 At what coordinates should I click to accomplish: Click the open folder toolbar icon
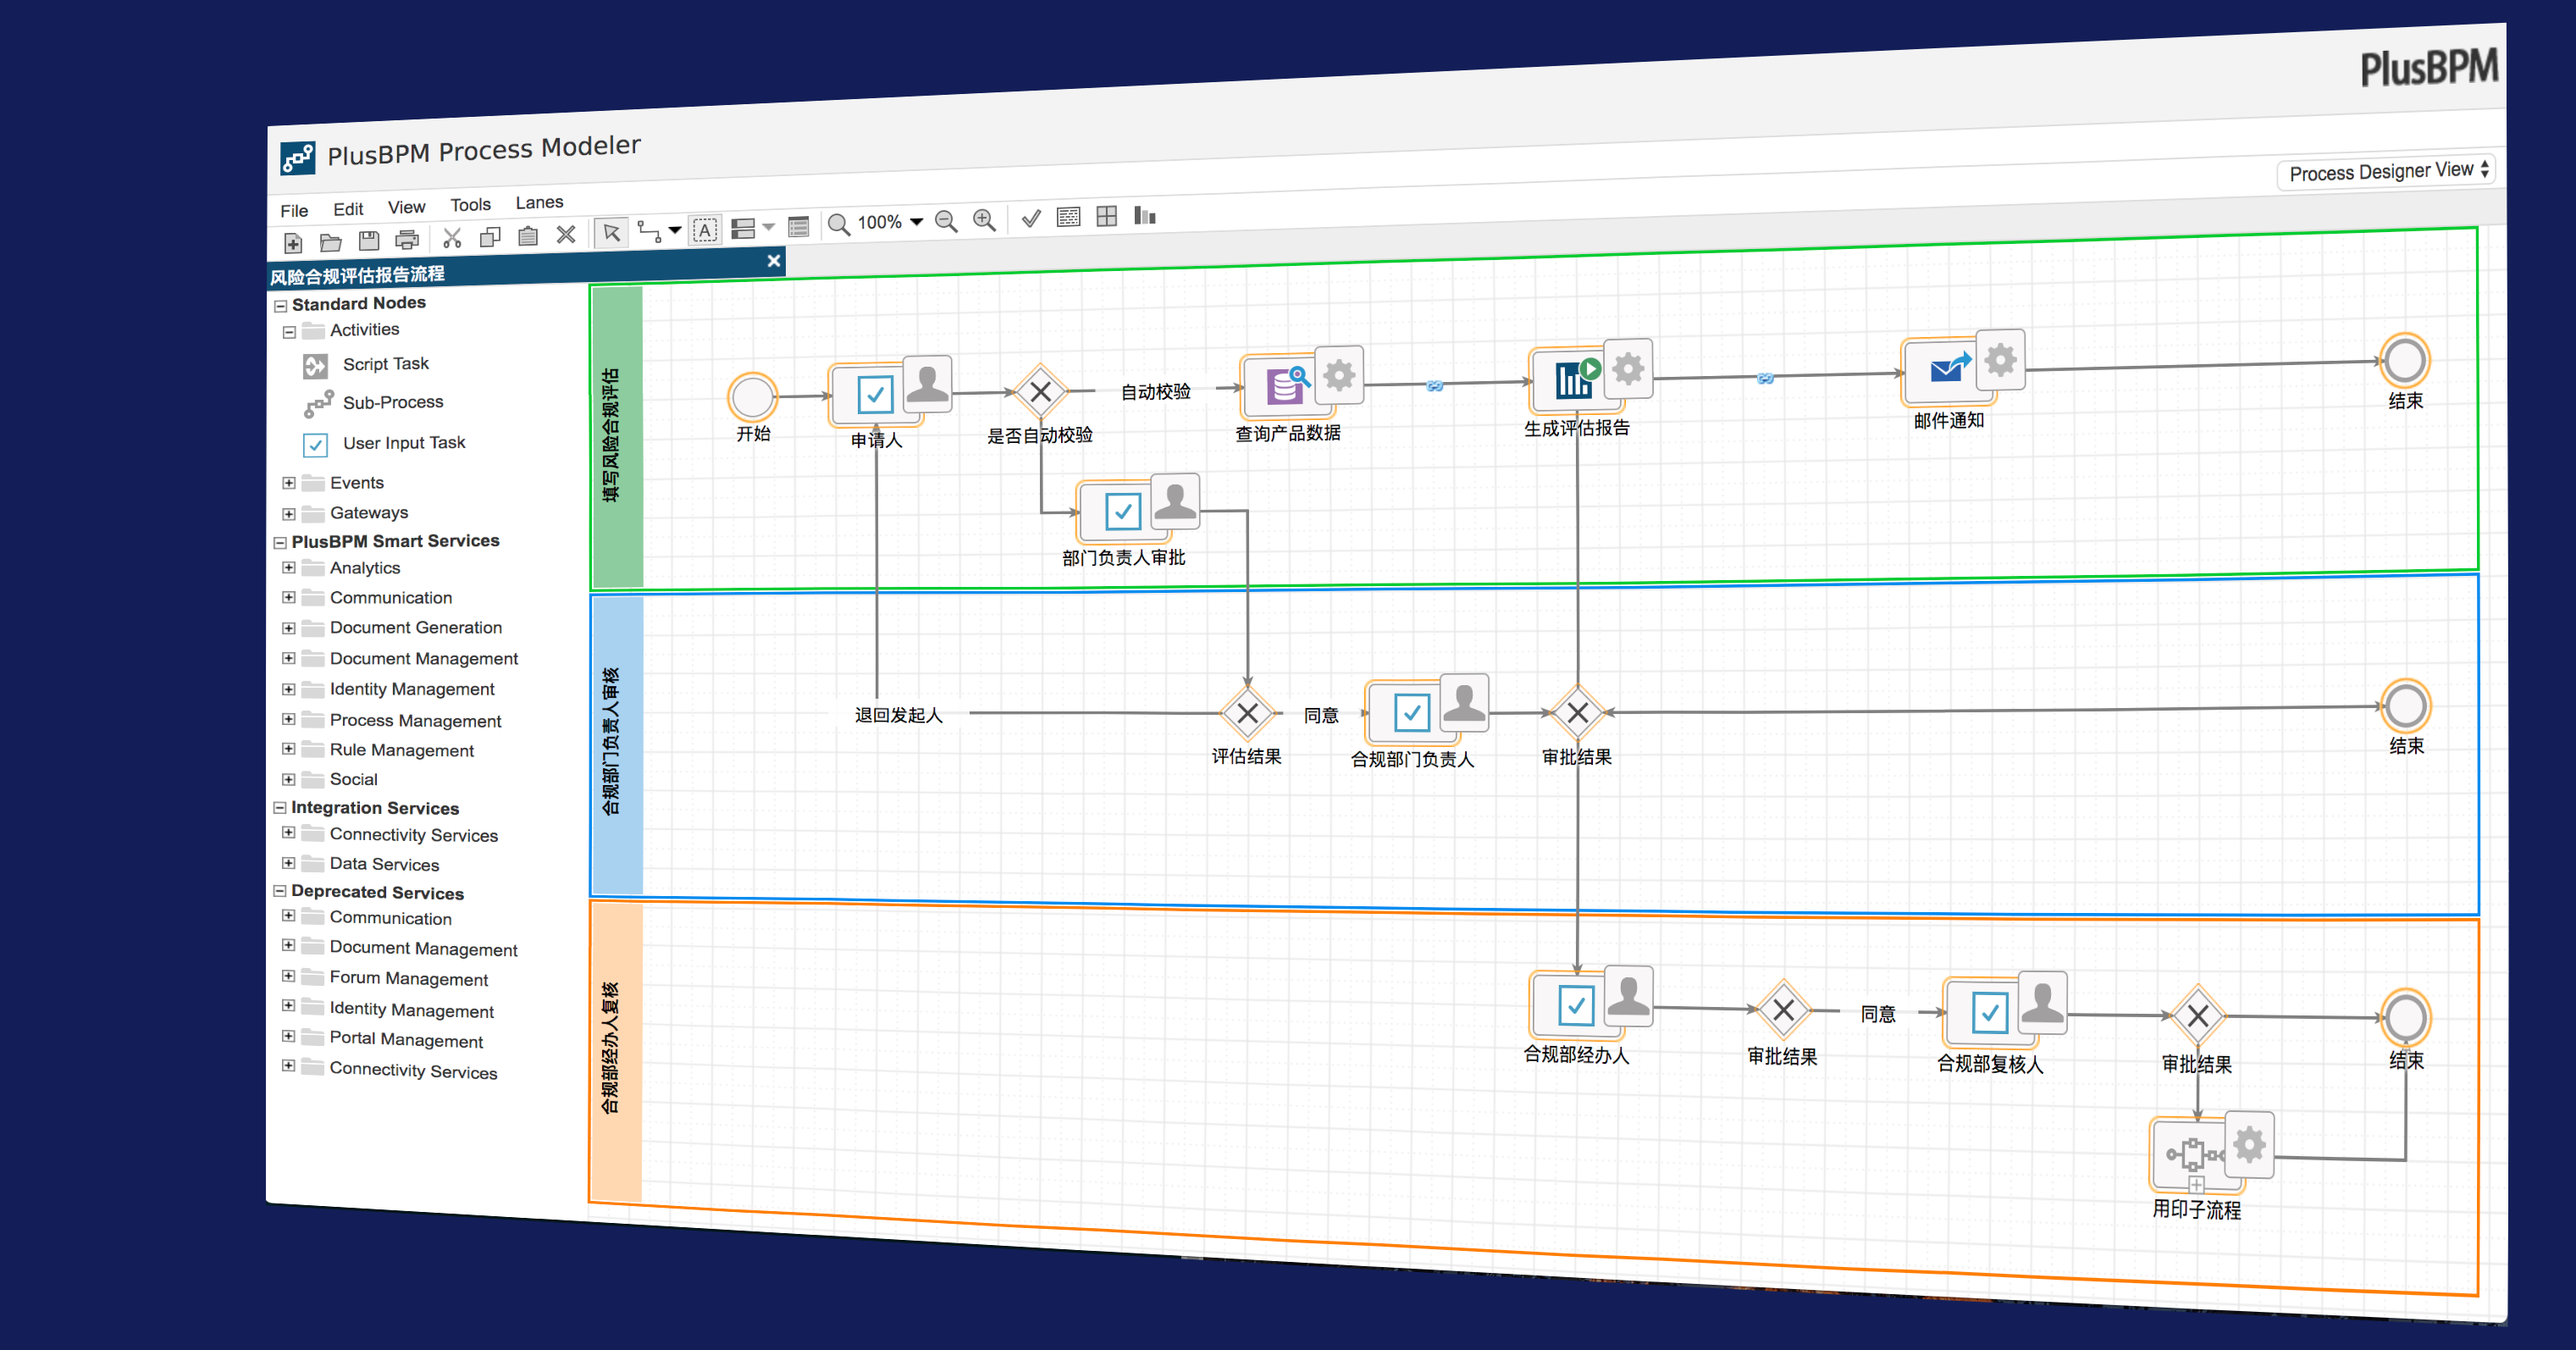coord(331,242)
